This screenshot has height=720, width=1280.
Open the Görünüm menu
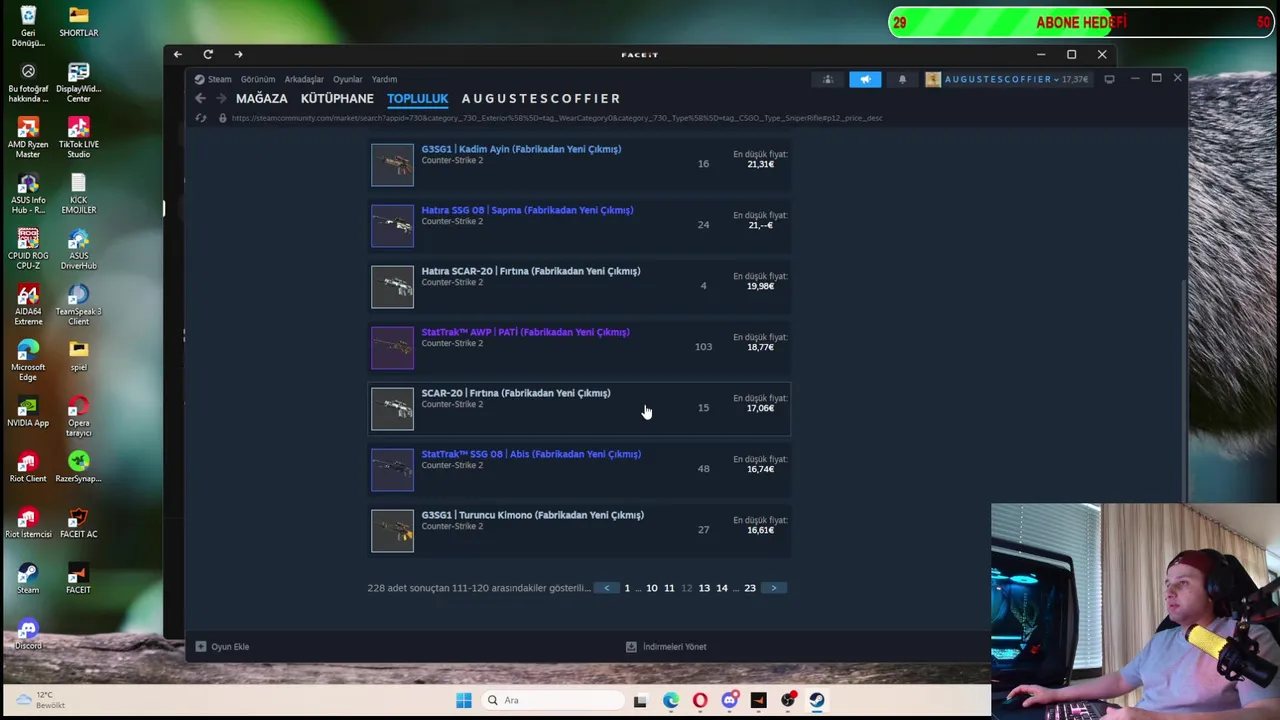(x=258, y=79)
